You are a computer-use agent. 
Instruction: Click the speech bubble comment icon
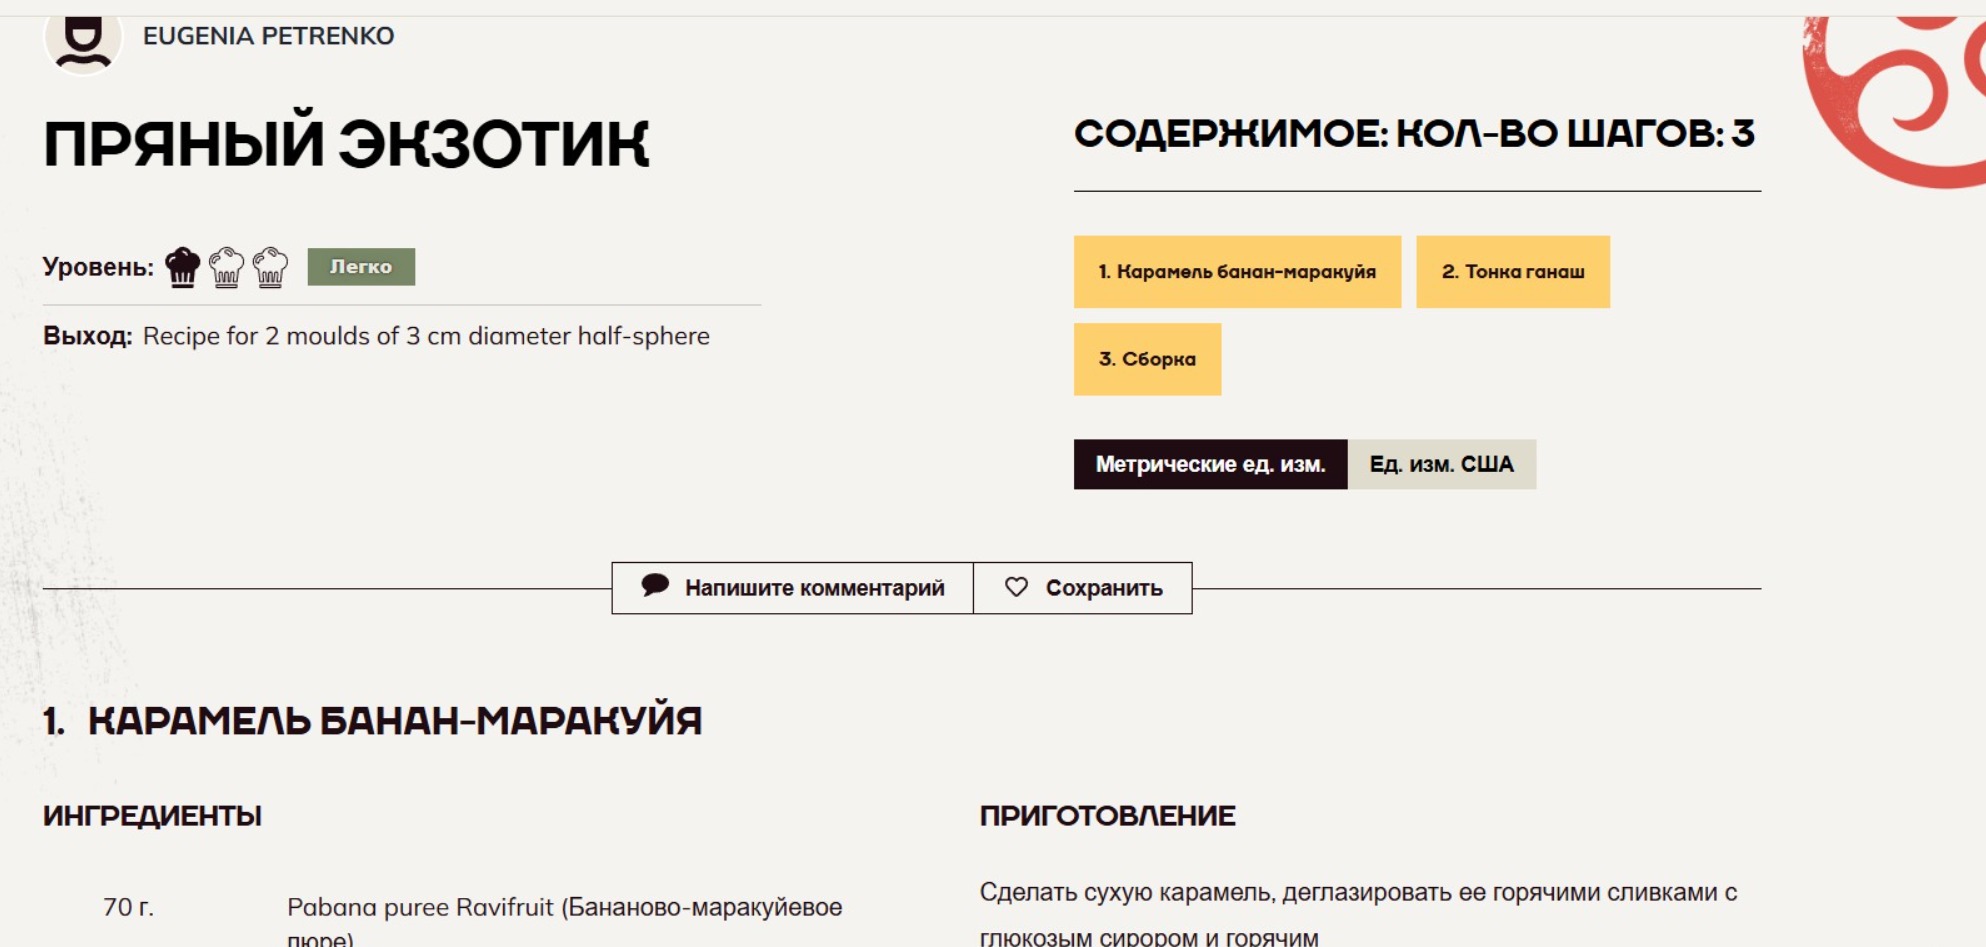(655, 586)
